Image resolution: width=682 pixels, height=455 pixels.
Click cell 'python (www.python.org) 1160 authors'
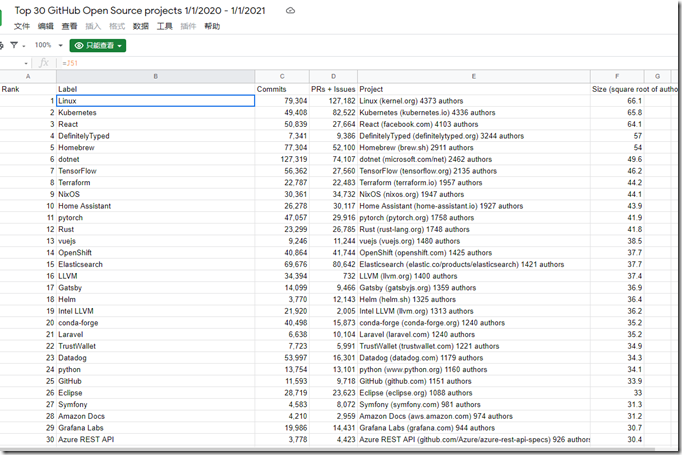tap(474, 370)
